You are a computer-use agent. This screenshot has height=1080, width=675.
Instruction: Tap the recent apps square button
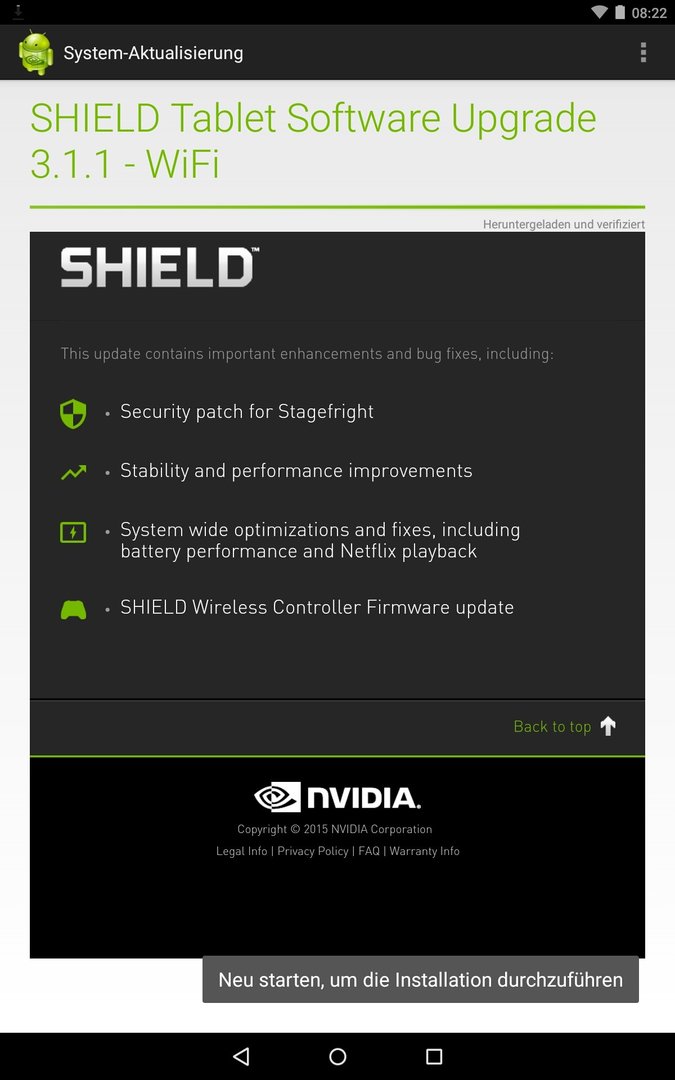tap(434, 1056)
